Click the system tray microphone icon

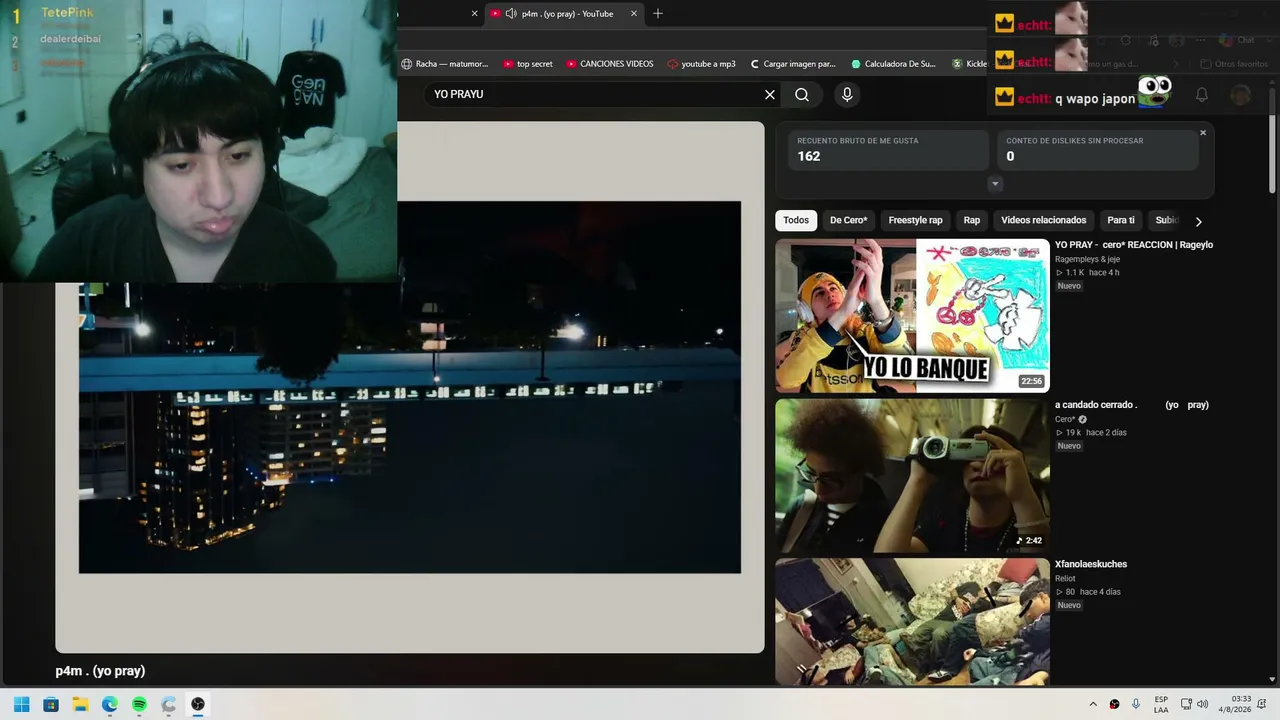[x=1136, y=704]
